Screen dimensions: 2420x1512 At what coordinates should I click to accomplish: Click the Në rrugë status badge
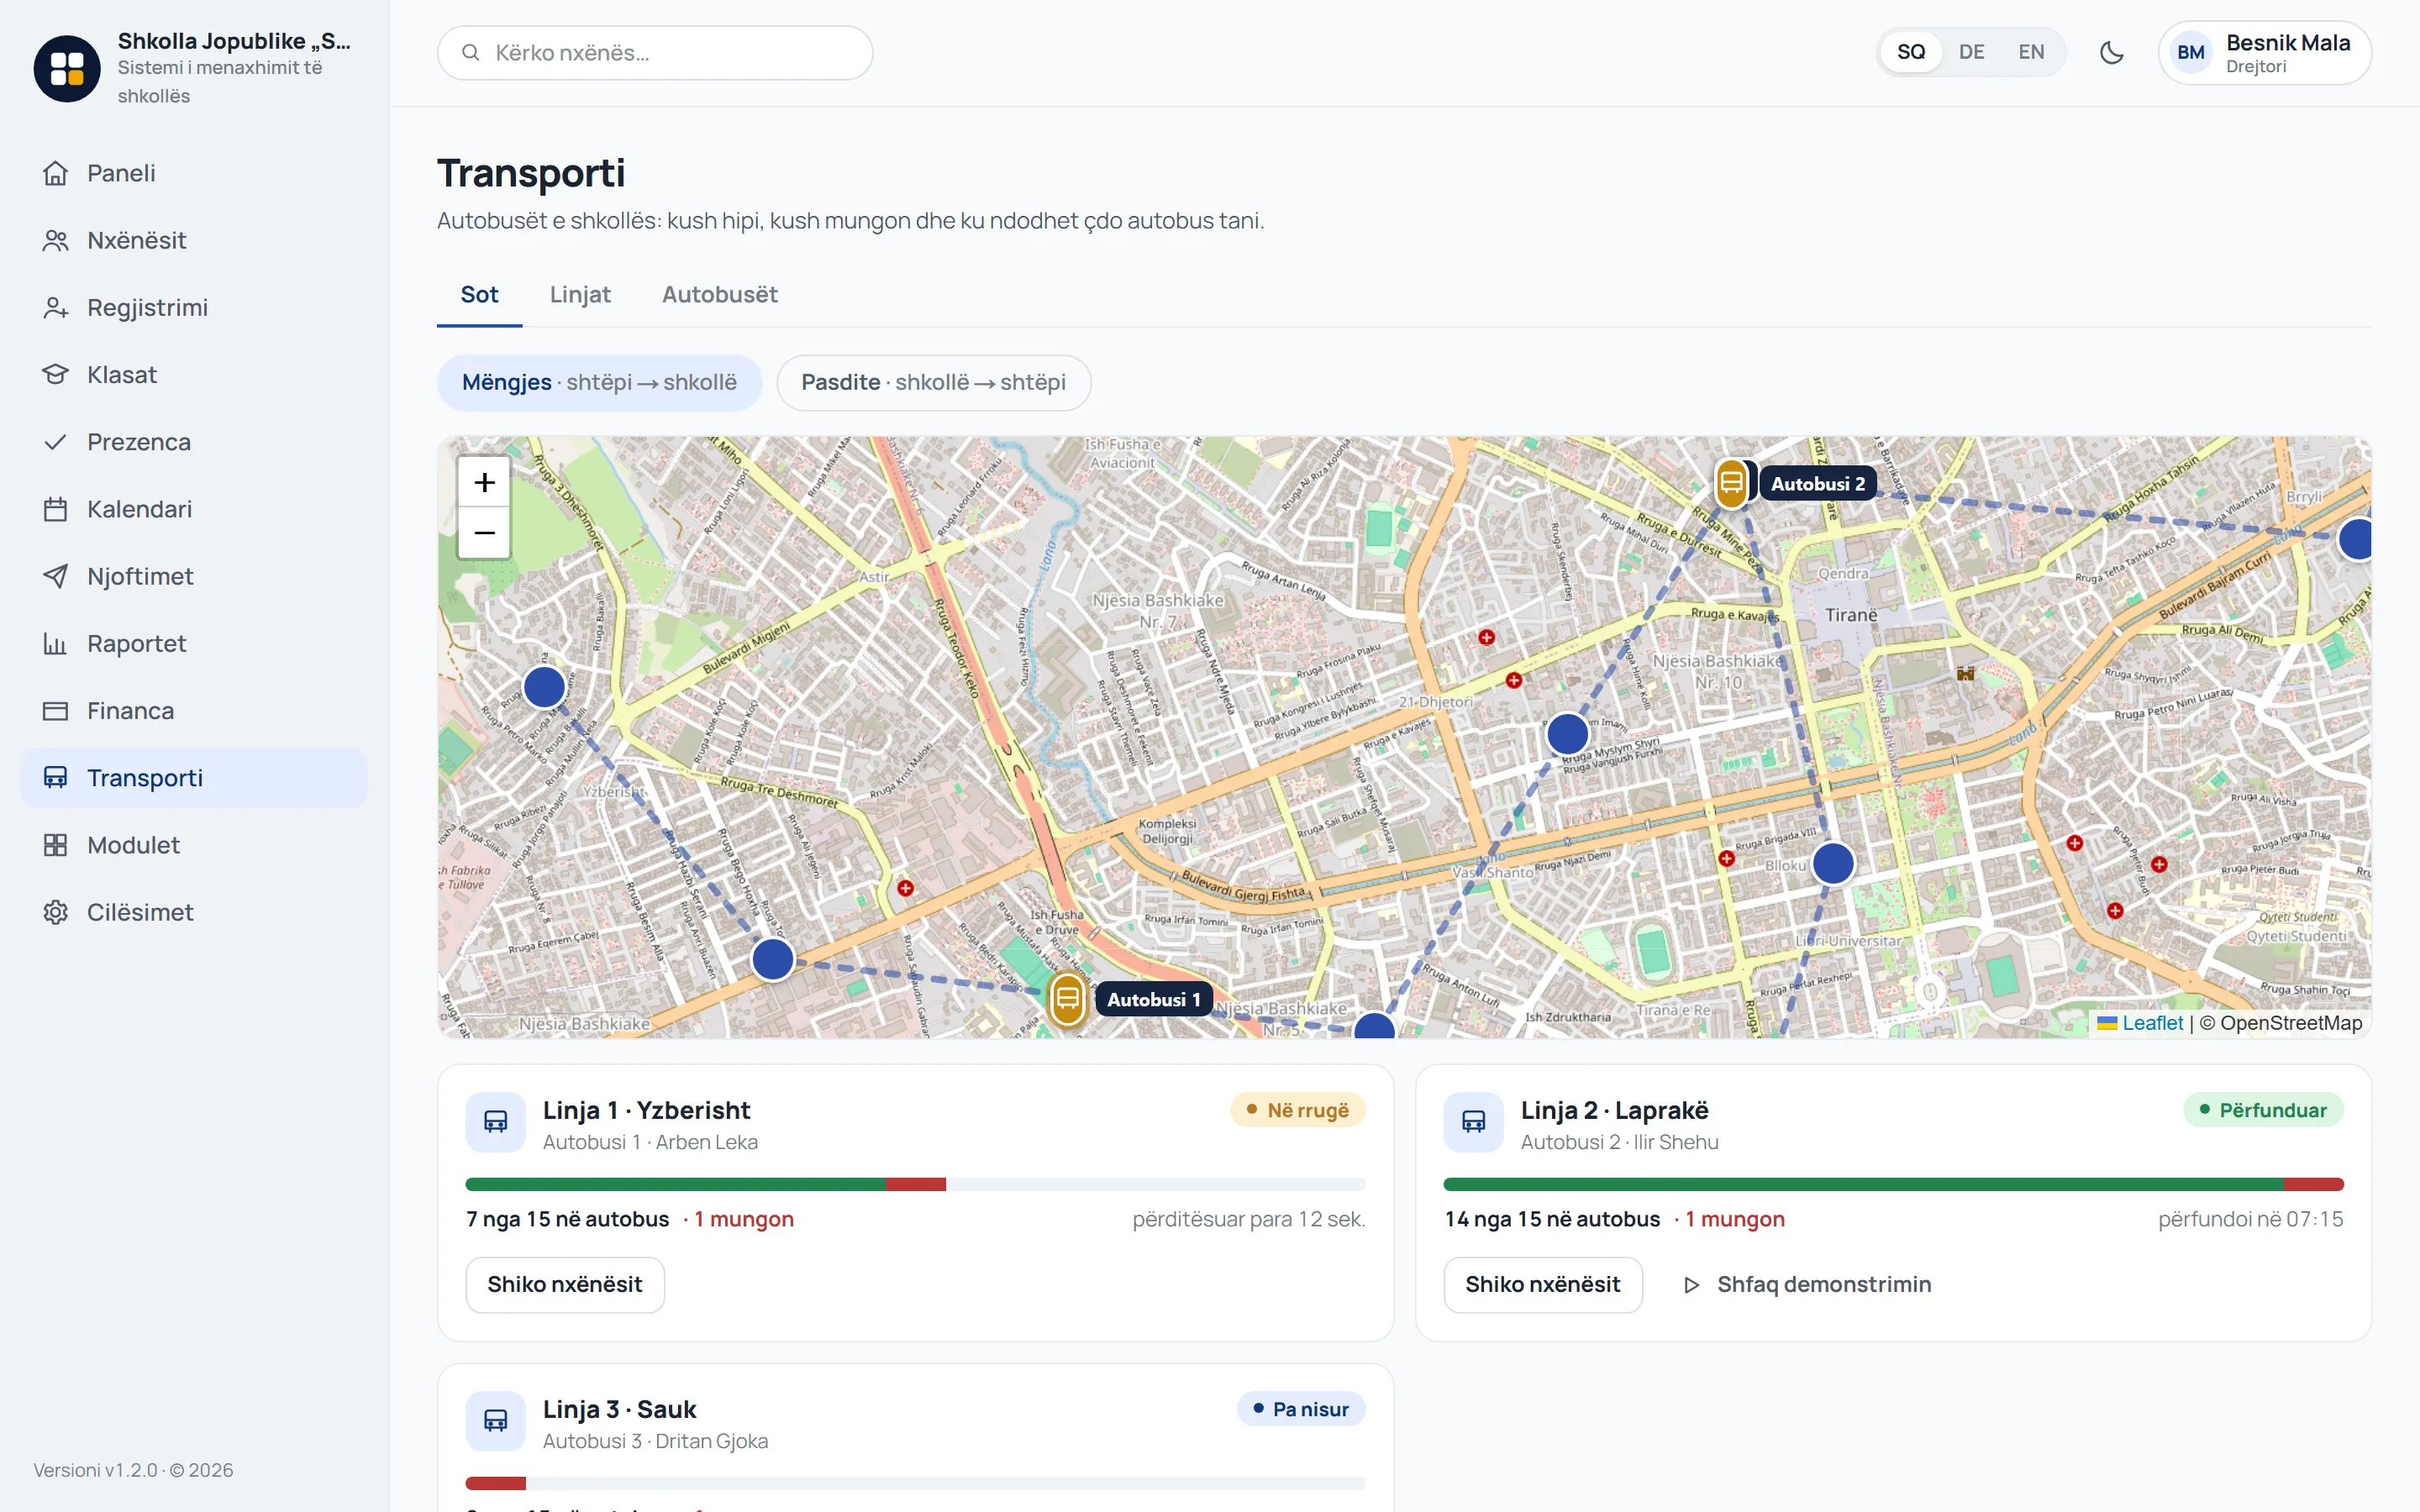1297,1110
